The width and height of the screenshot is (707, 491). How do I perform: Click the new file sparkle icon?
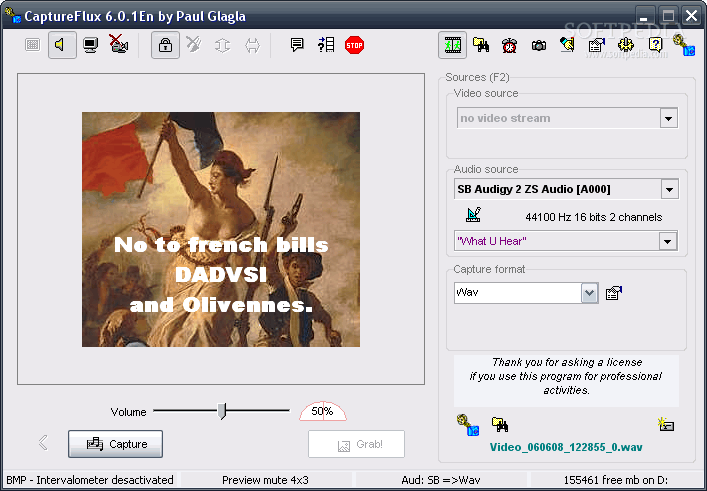[x=666, y=424]
